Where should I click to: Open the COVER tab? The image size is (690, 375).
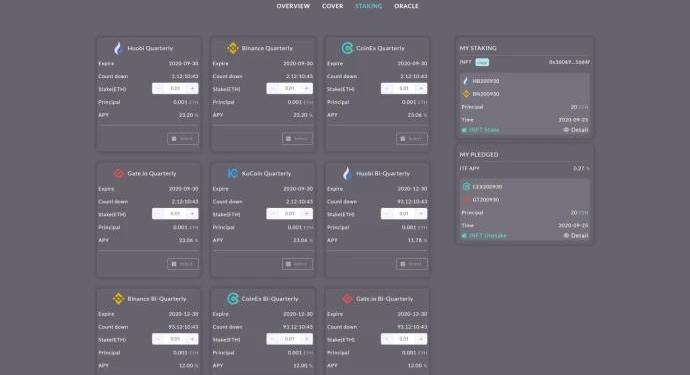[x=332, y=6]
